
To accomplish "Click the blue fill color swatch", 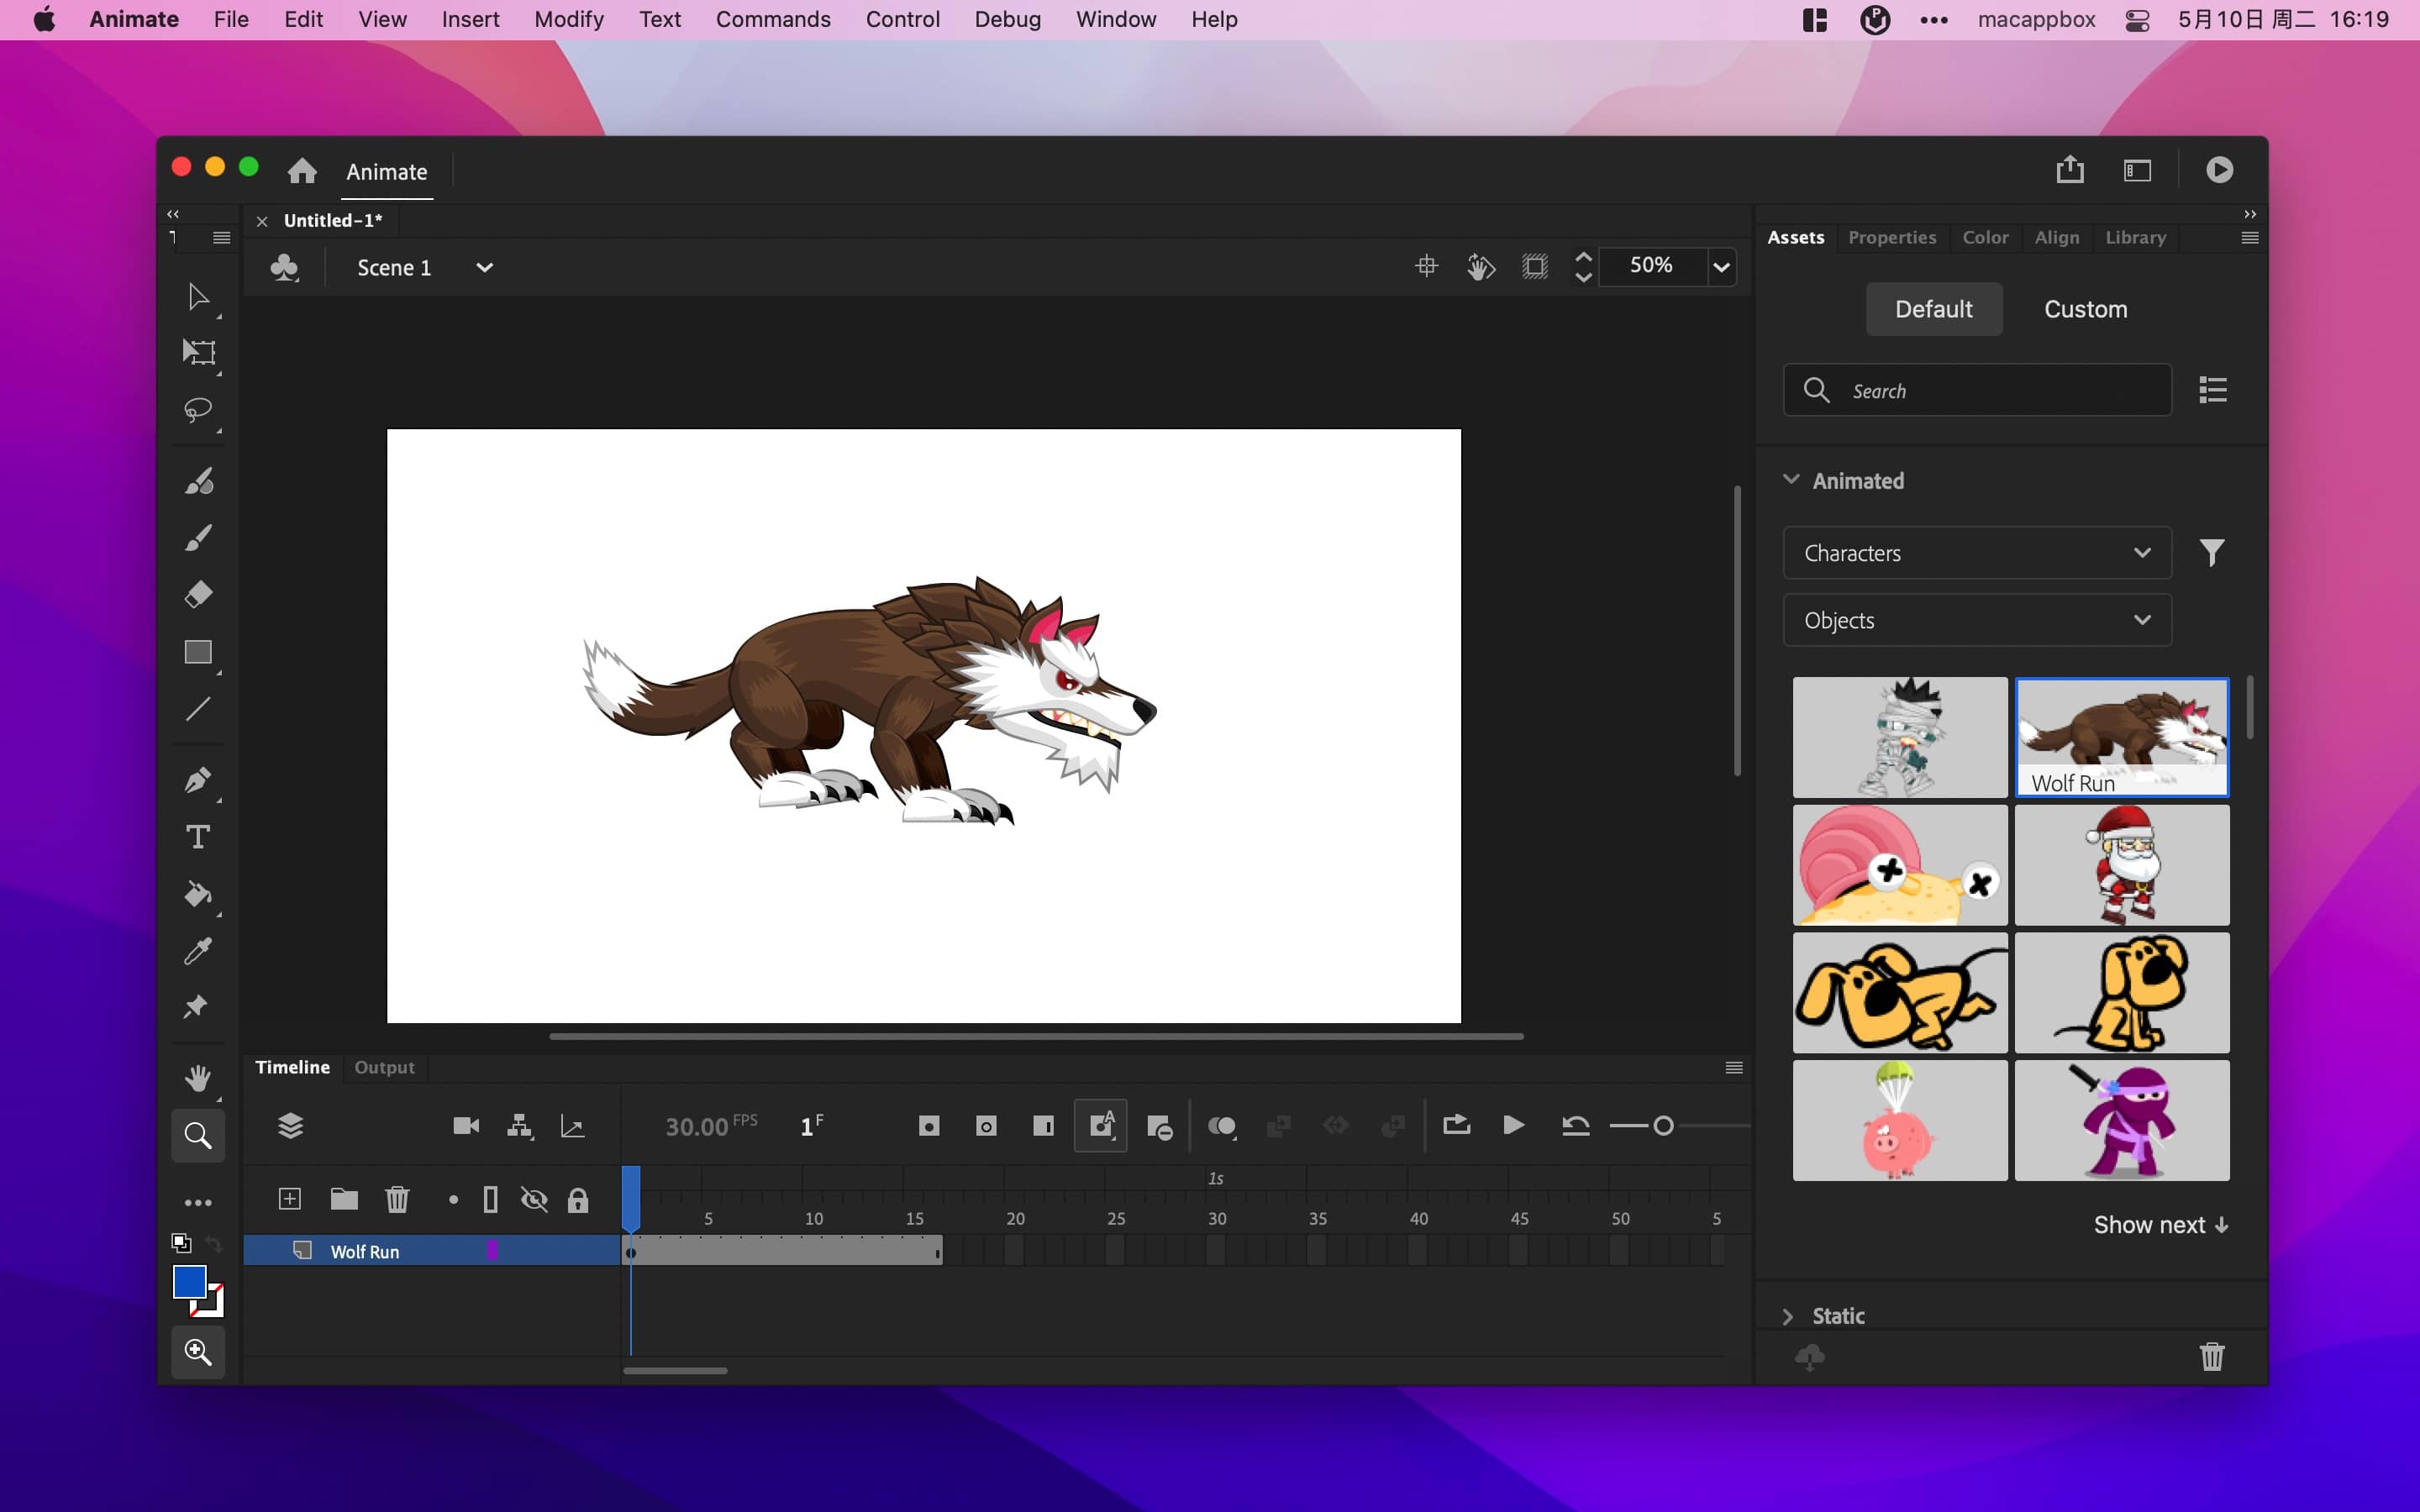I will (x=189, y=1281).
